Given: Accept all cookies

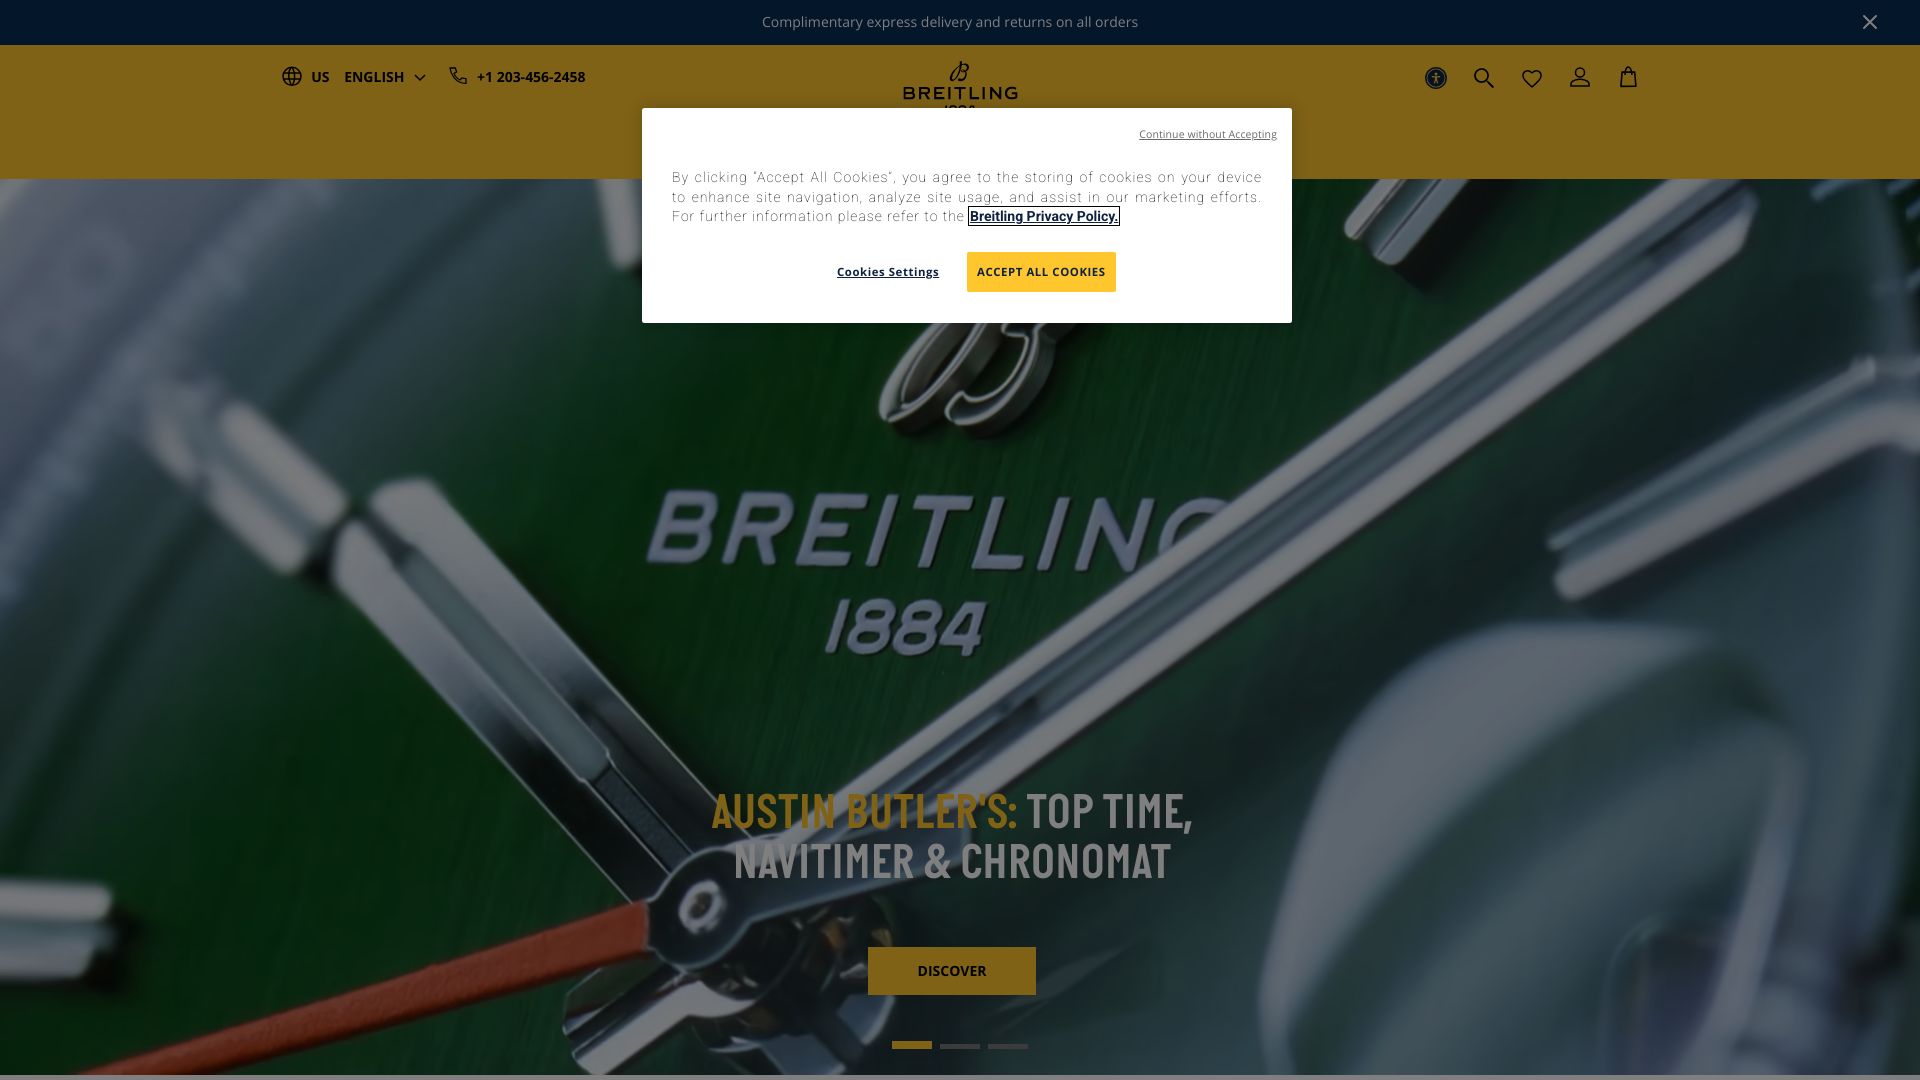Looking at the screenshot, I should pyautogui.click(x=1041, y=272).
